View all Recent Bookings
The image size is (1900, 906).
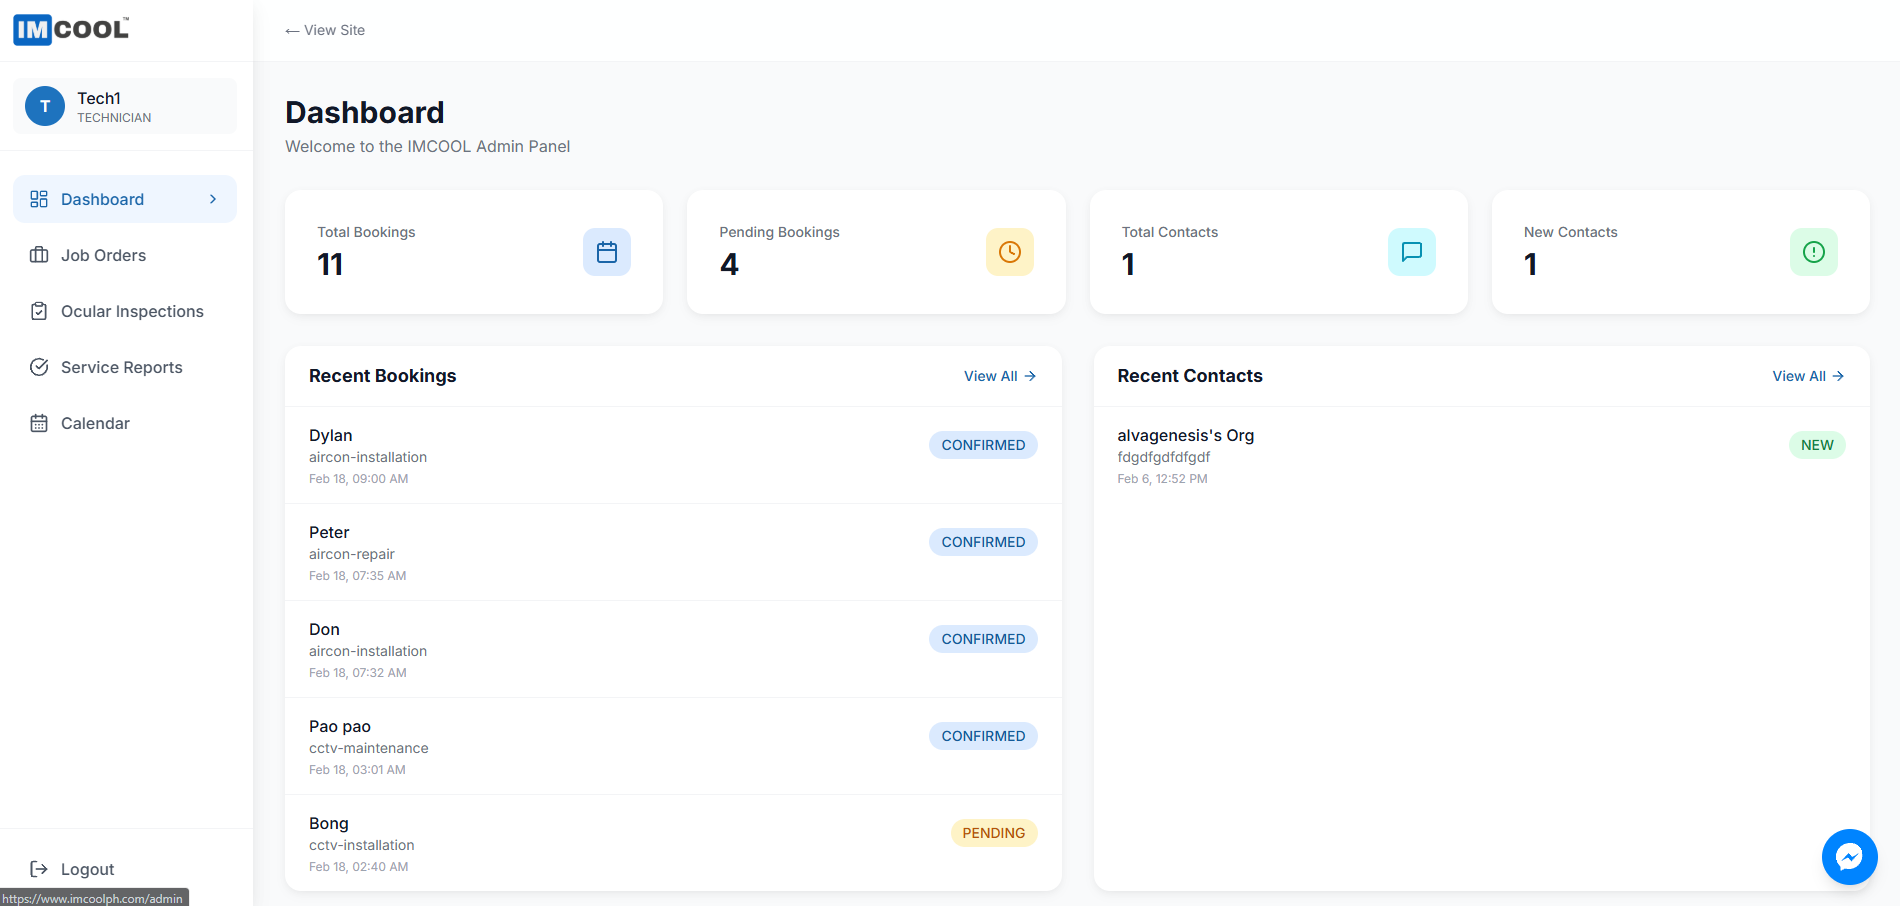999,376
